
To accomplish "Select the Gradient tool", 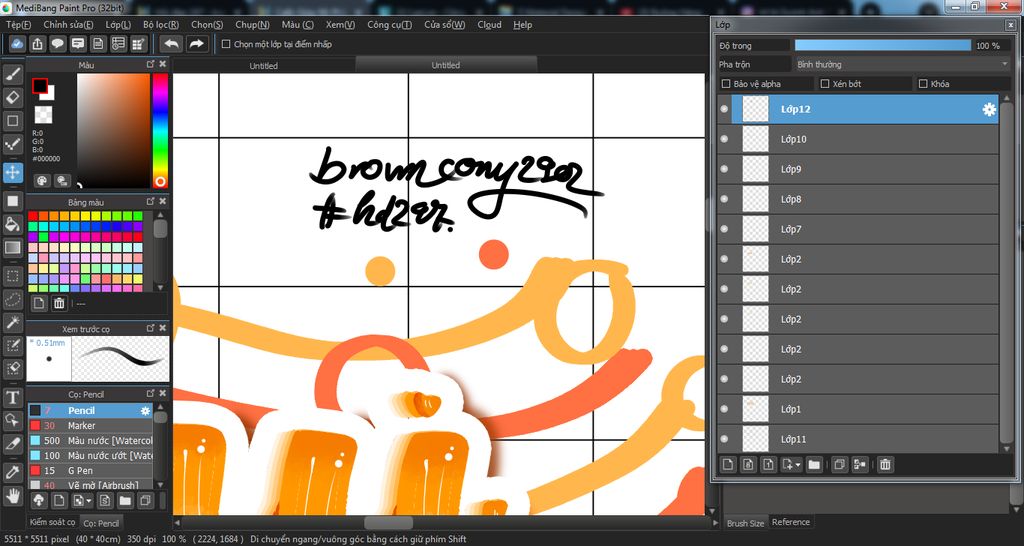I will tap(12, 248).
